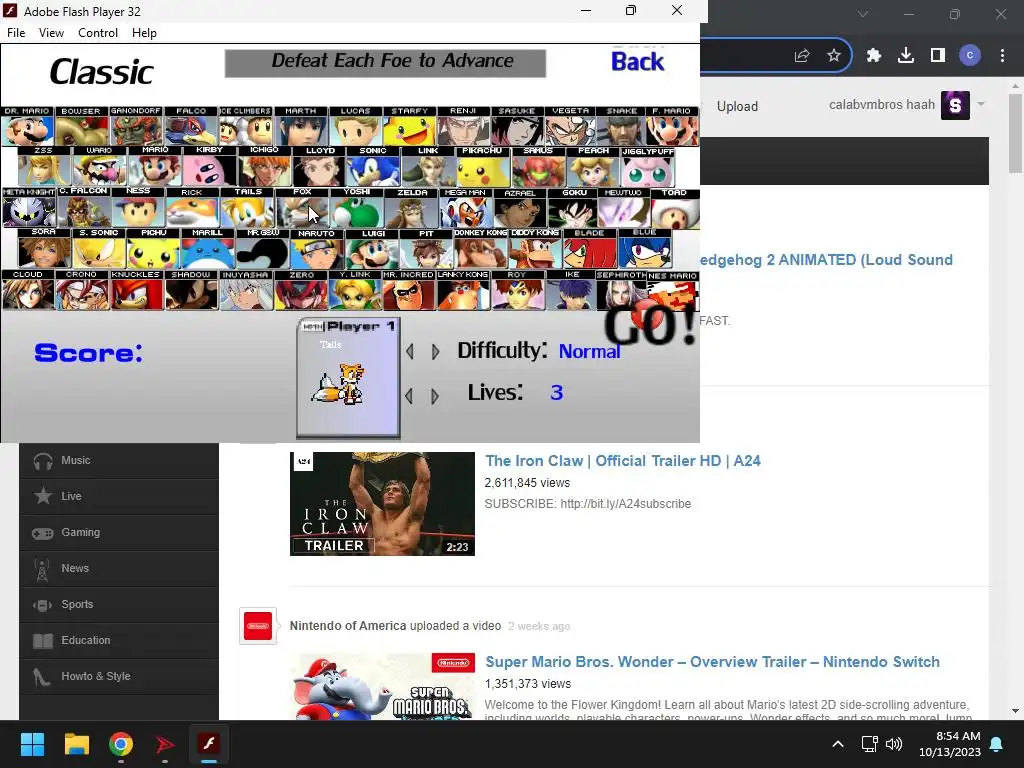Open Chrome extensions puzzle icon
Image resolution: width=1024 pixels, height=768 pixels.
874,56
